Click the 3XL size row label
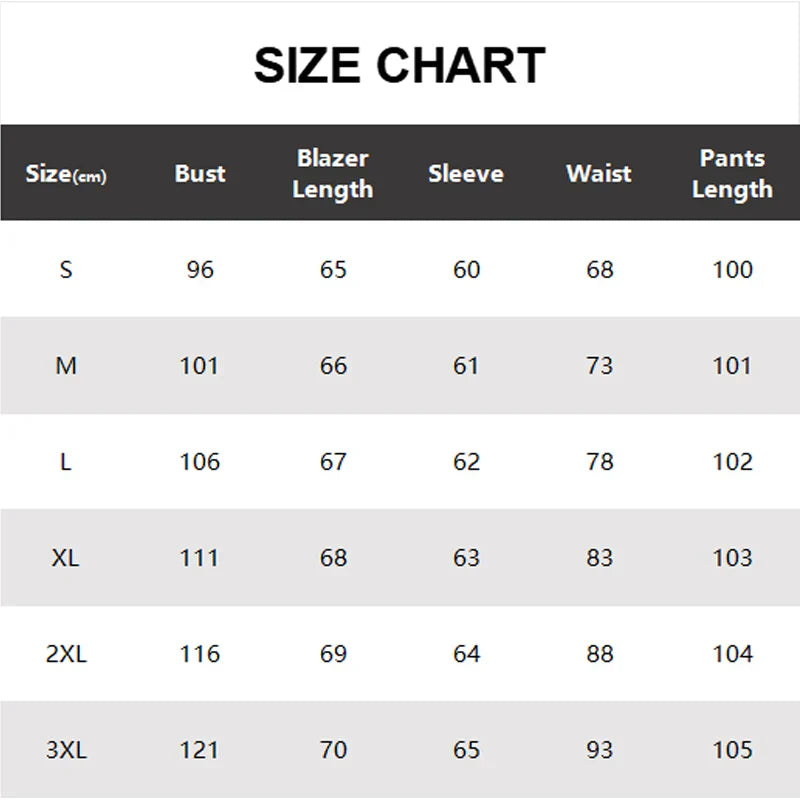Image resolution: width=800 pixels, height=800 pixels. [x=66, y=750]
